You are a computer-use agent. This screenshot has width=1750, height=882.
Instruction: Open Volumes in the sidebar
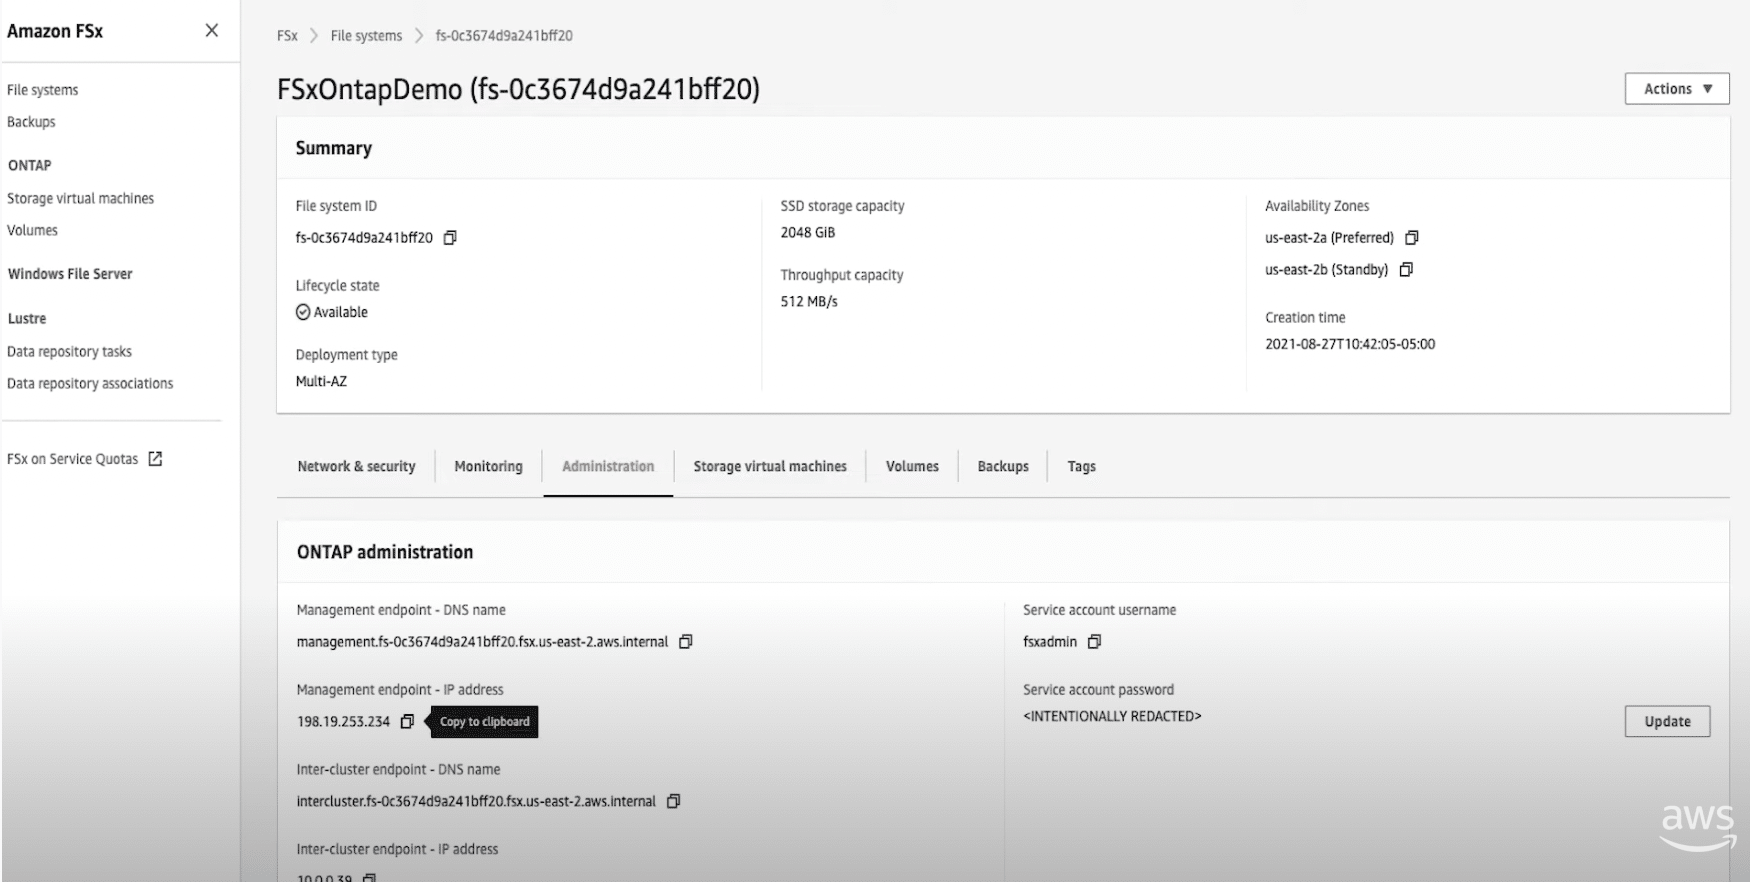pos(32,231)
